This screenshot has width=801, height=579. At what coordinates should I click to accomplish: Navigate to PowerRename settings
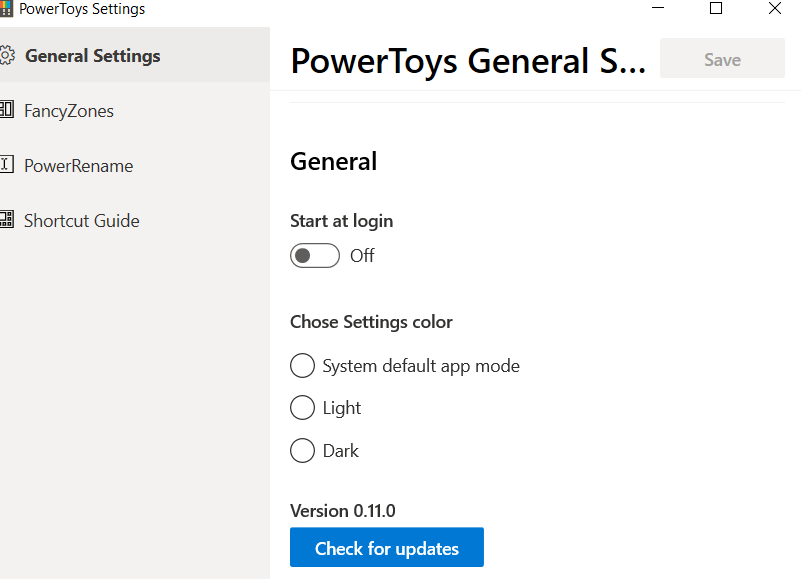pos(78,166)
